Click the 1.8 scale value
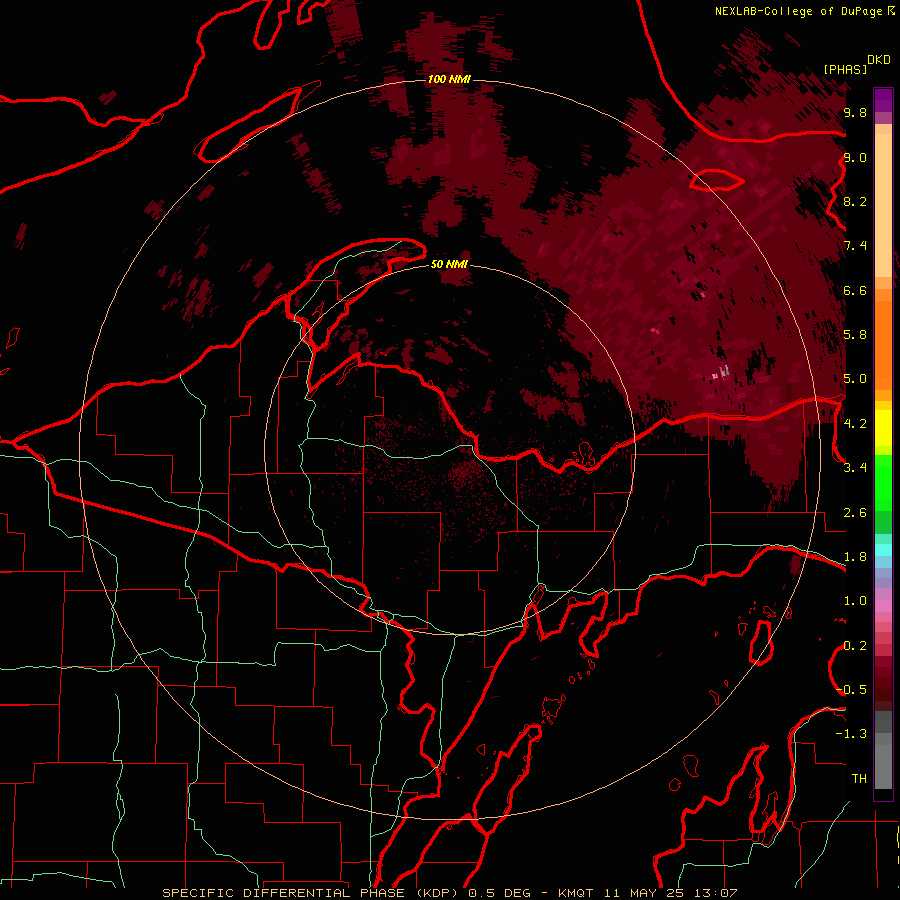Image resolution: width=900 pixels, height=900 pixels. [x=855, y=557]
